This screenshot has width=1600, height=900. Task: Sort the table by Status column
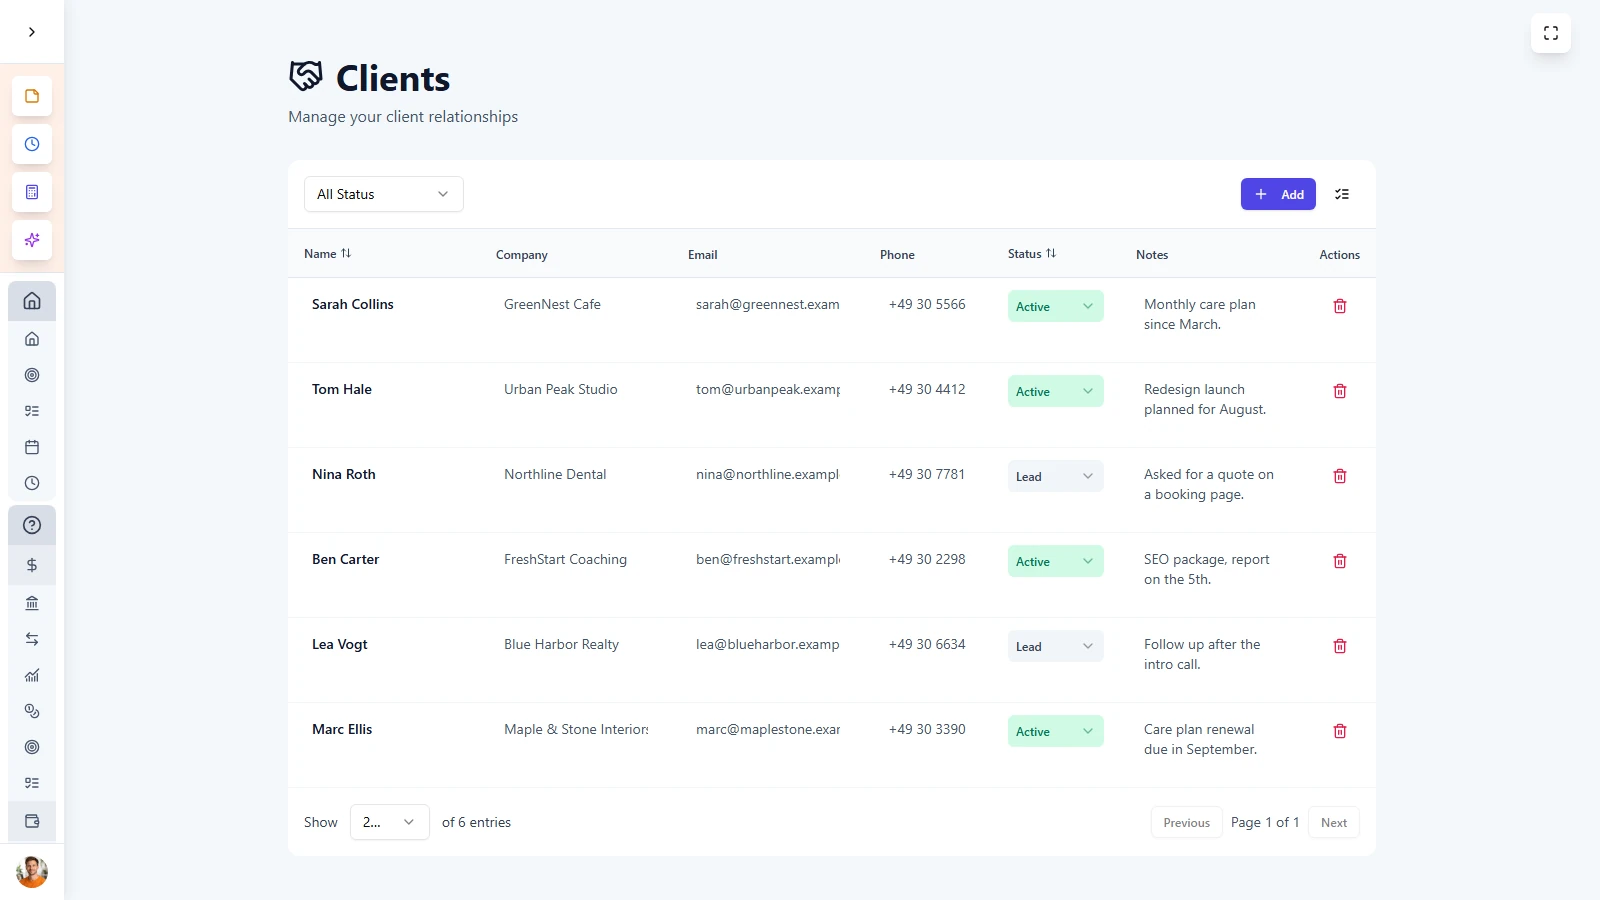(x=1032, y=254)
